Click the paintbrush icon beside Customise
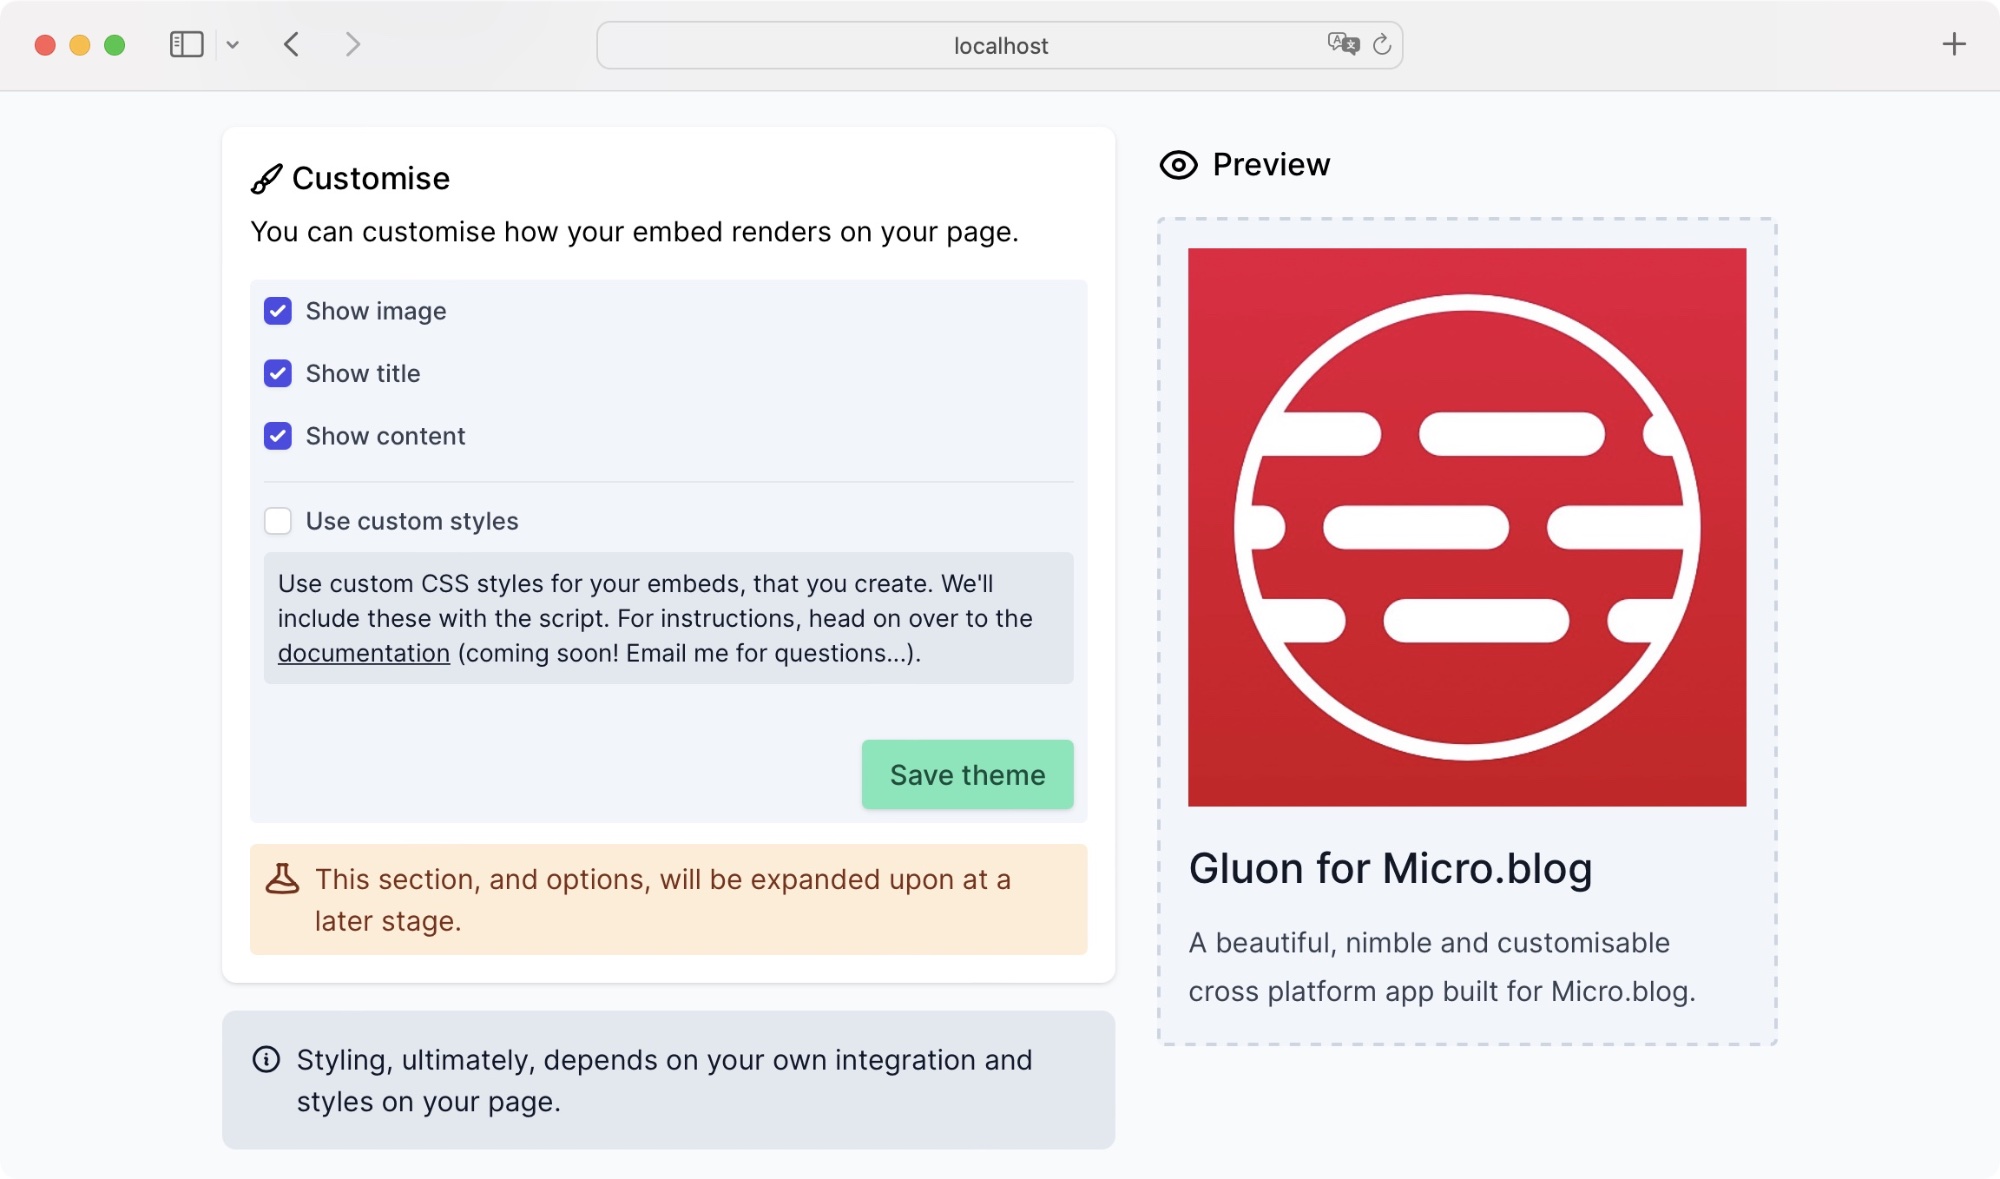 [266, 179]
